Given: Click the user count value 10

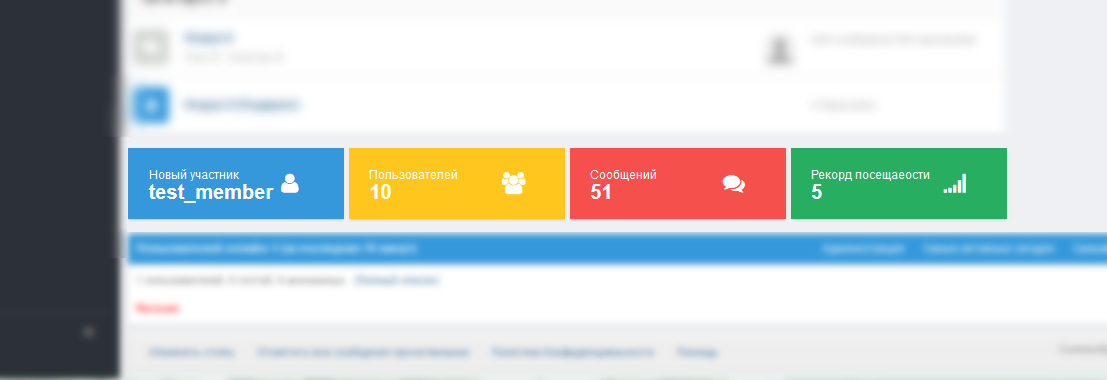Looking at the screenshot, I should point(380,192).
